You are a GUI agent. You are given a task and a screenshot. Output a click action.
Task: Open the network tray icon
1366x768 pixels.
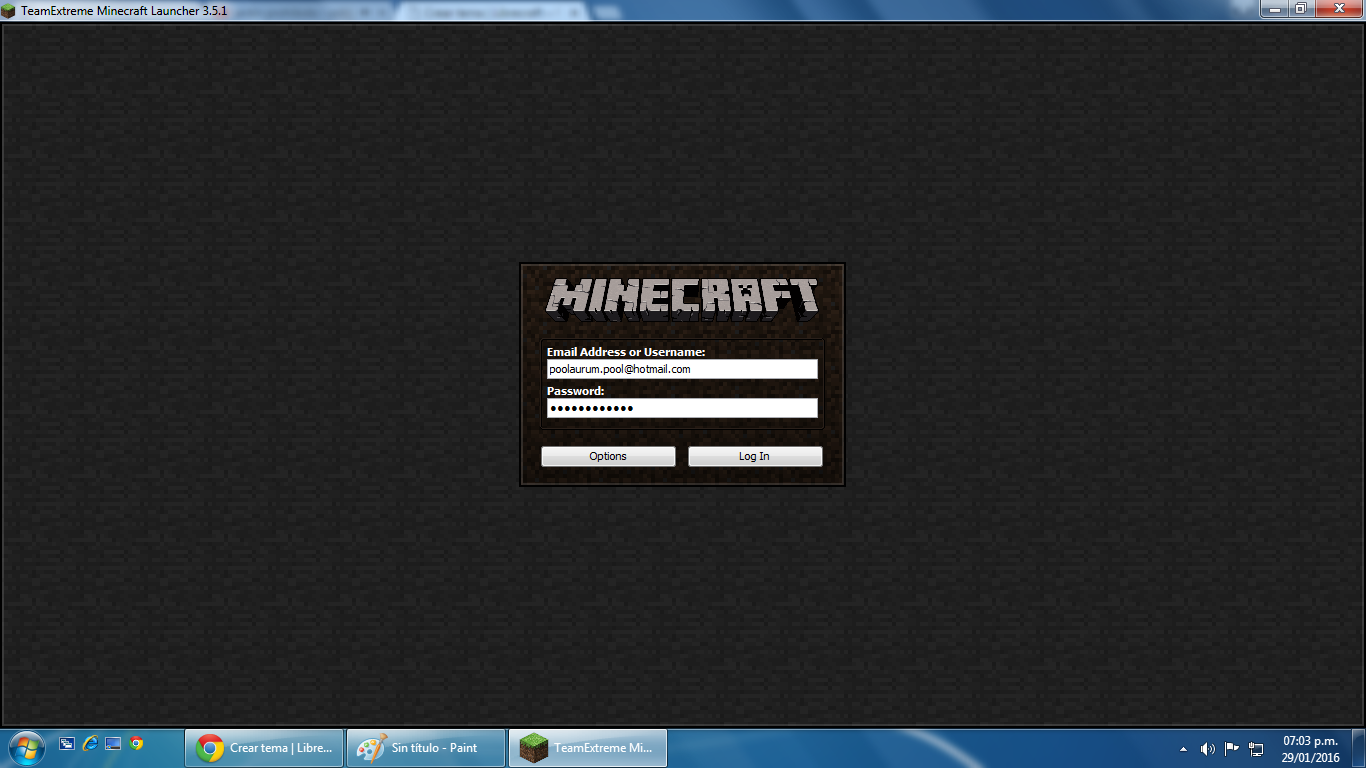click(1256, 748)
